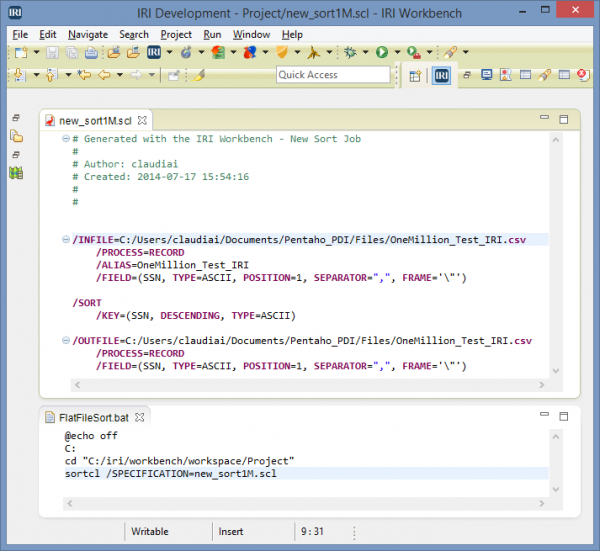Select the FlatFileSort.bat editor tab
600x551 pixels.
93,417
